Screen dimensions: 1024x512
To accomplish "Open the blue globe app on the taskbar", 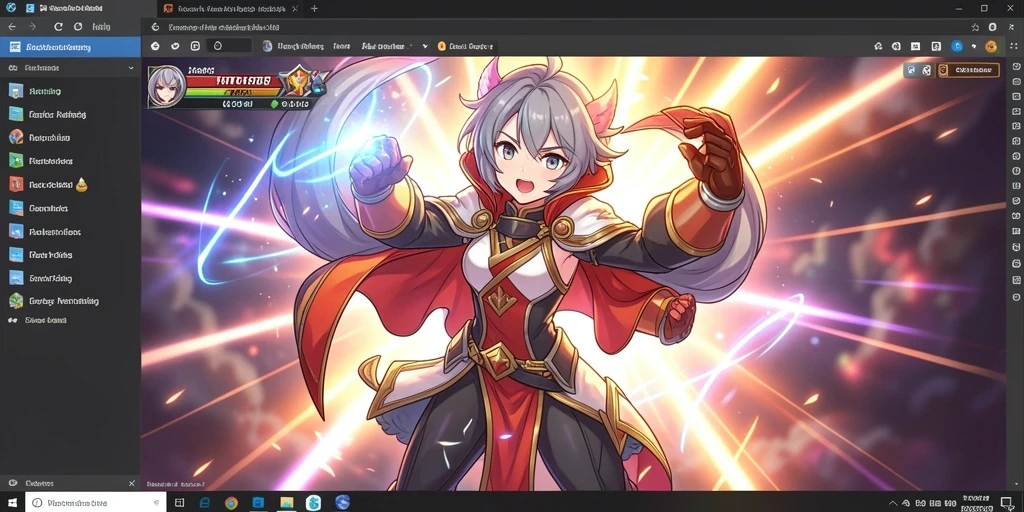I will click(342, 502).
